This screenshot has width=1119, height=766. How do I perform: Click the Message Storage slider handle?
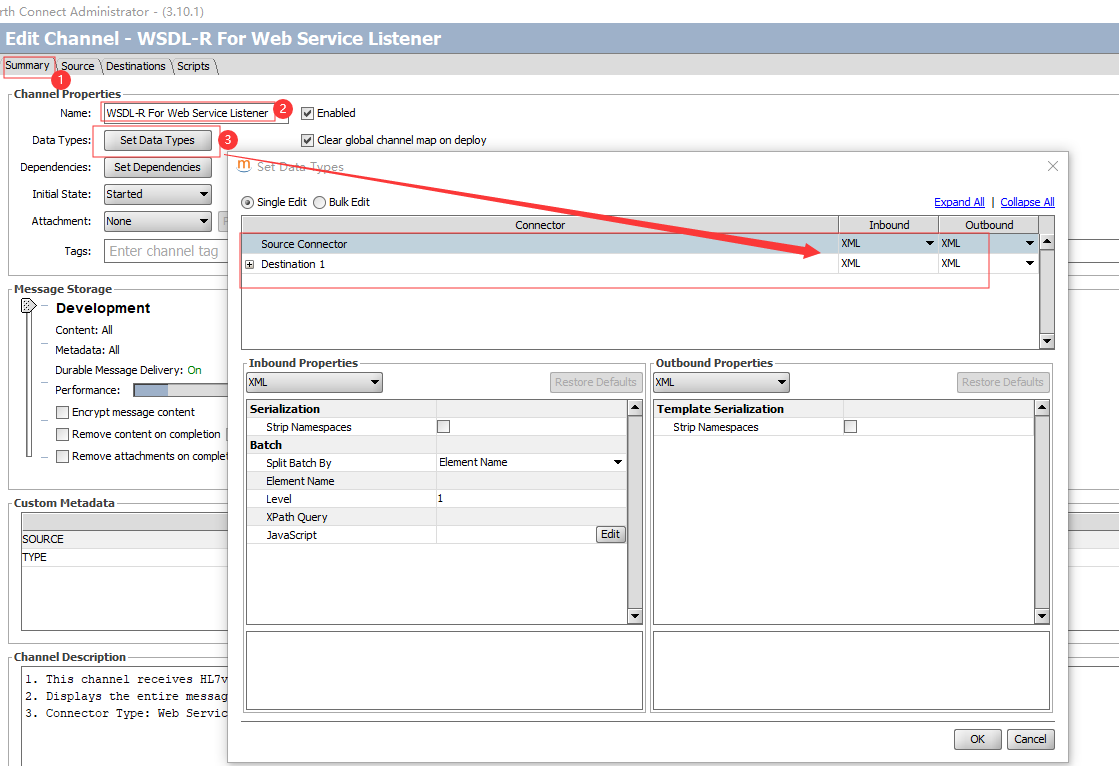click(x=29, y=306)
